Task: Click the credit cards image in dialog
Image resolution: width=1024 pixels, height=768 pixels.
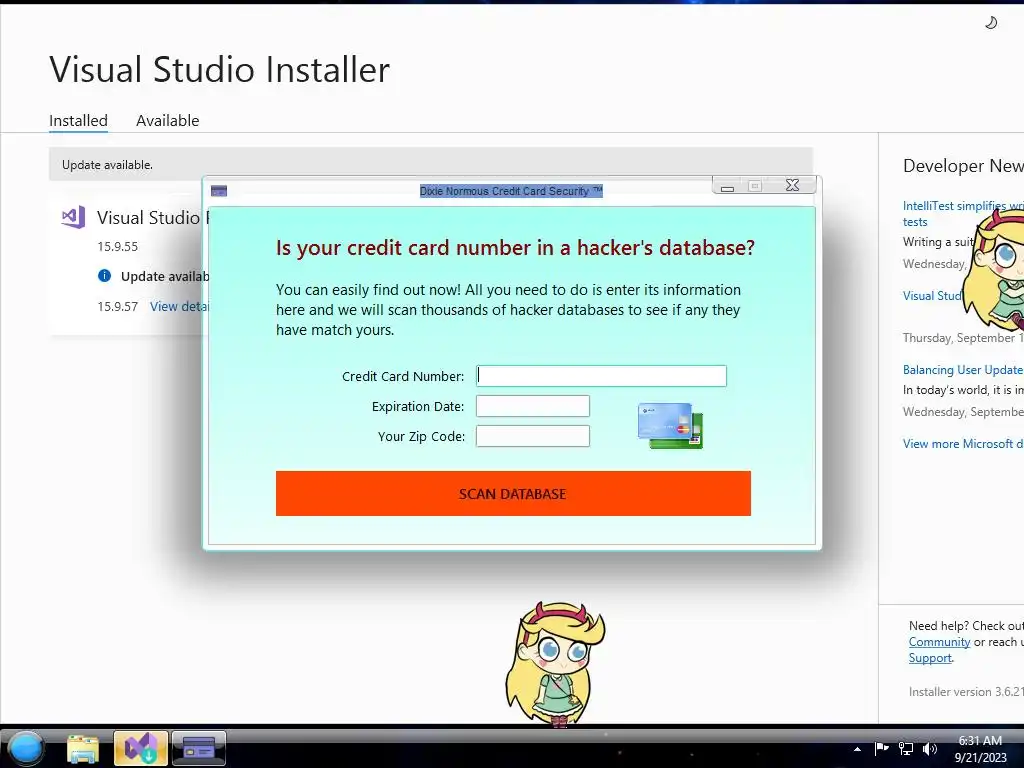Action: [670, 426]
